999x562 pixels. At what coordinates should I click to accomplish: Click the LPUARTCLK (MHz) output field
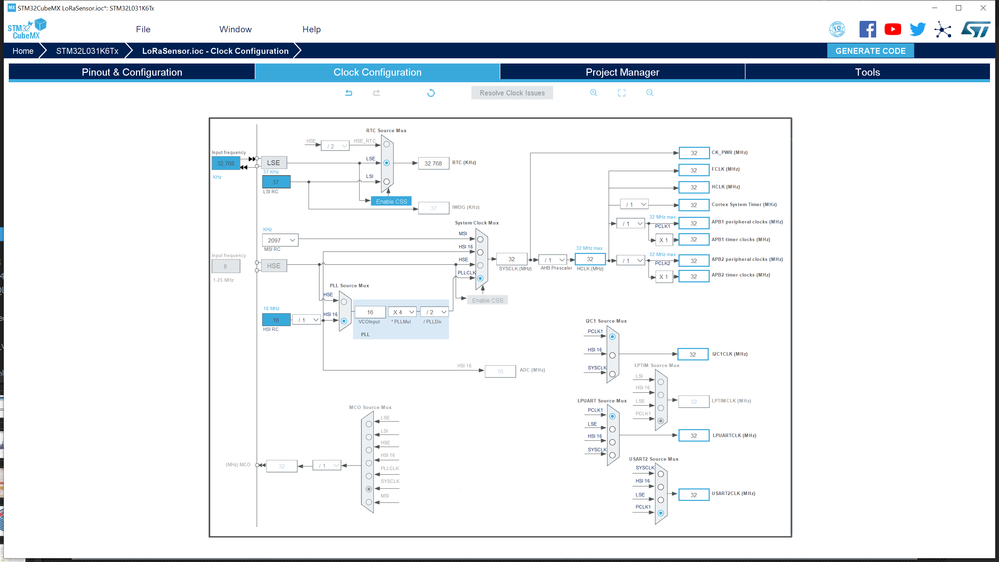pyautogui.click(x=694, y=436)
